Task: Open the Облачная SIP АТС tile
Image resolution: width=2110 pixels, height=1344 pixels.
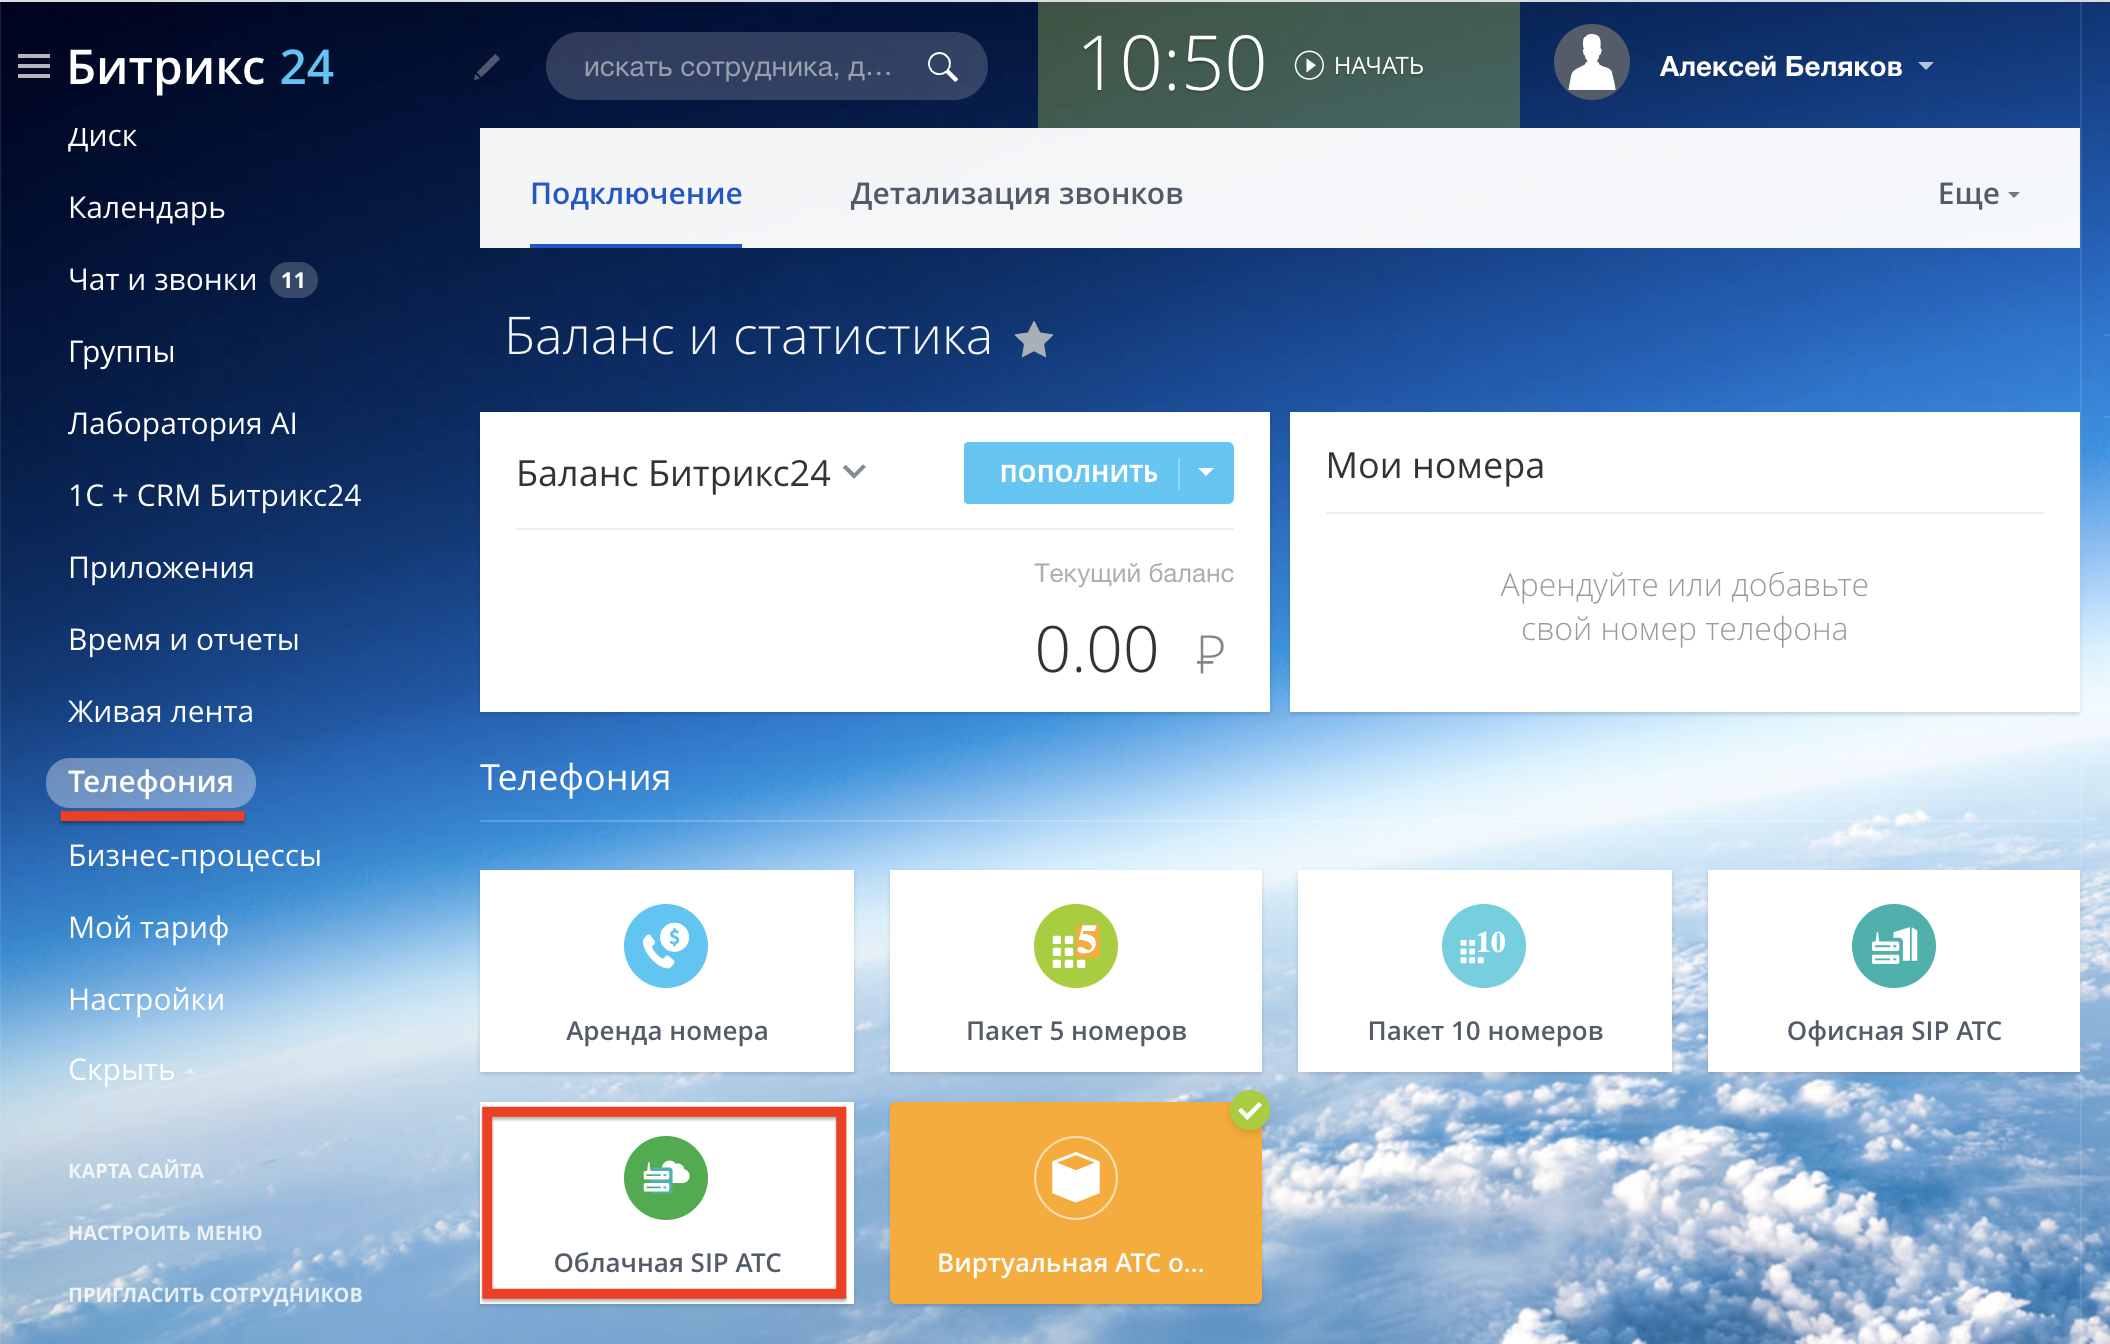Action: coord(666,1202)
